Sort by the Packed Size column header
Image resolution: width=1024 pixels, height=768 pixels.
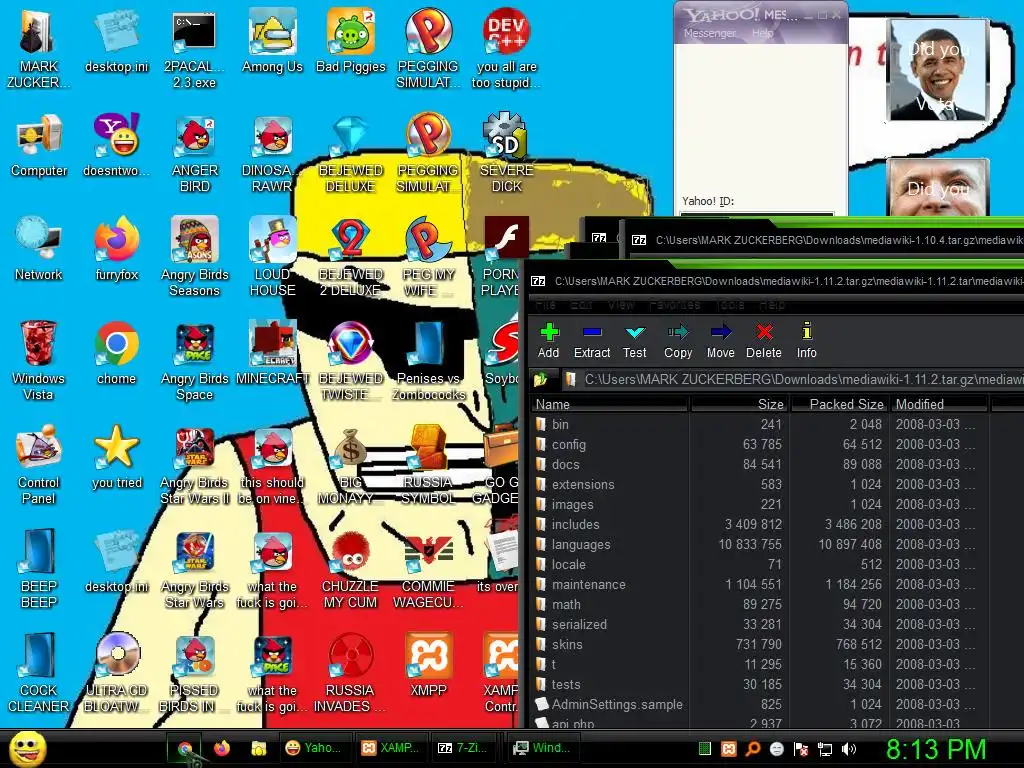point(839,404)
